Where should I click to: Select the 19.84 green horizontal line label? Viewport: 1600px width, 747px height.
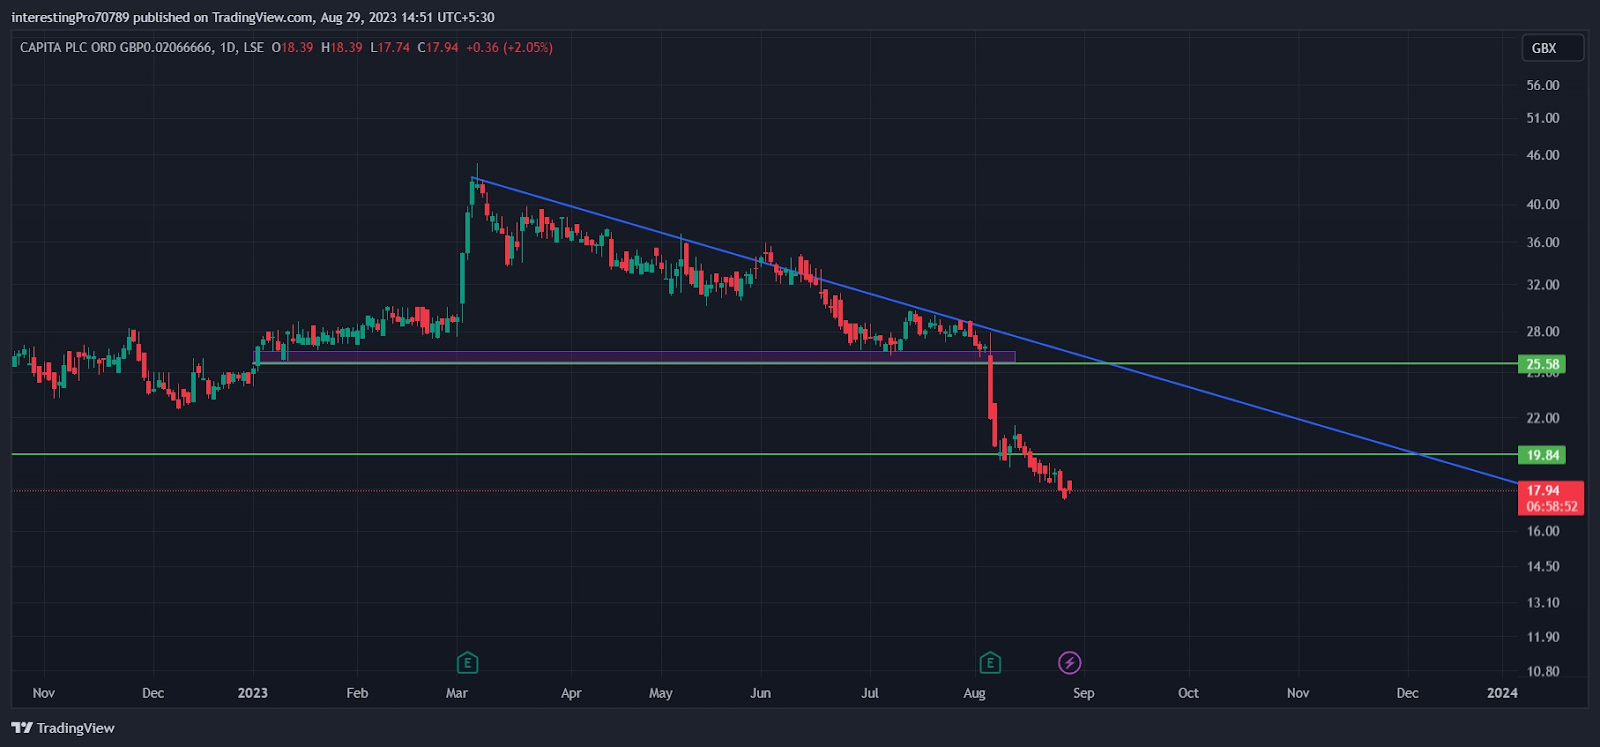[1541, 455]
